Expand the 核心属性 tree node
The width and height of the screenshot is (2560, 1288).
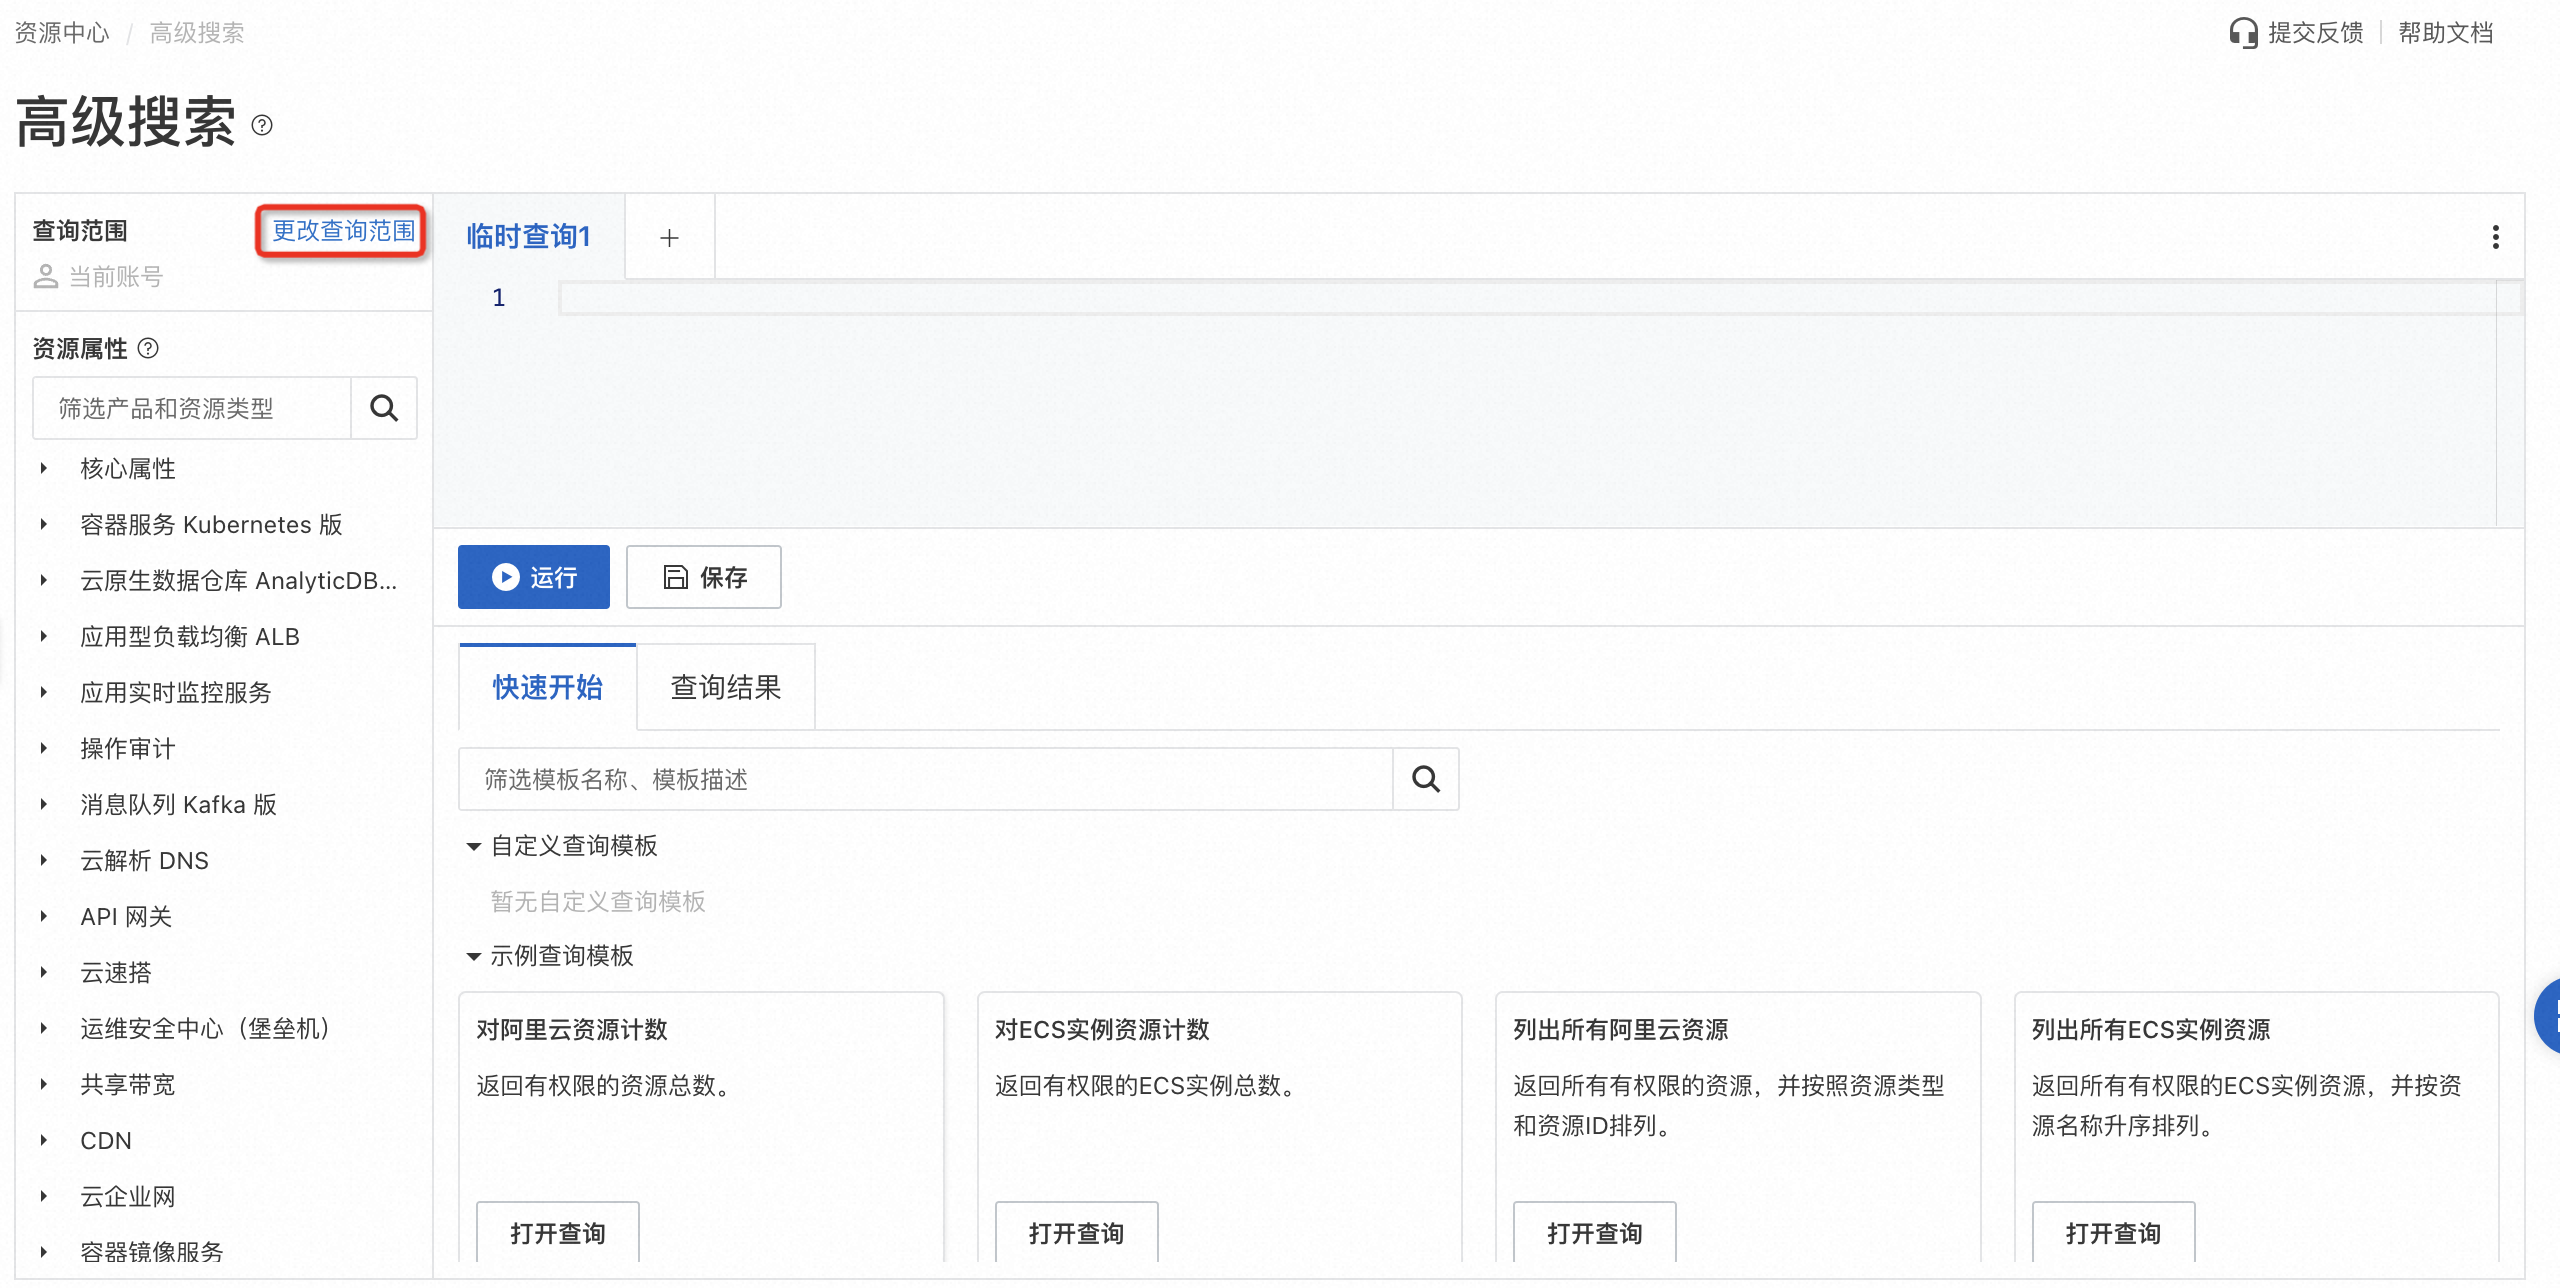(44, 468)
